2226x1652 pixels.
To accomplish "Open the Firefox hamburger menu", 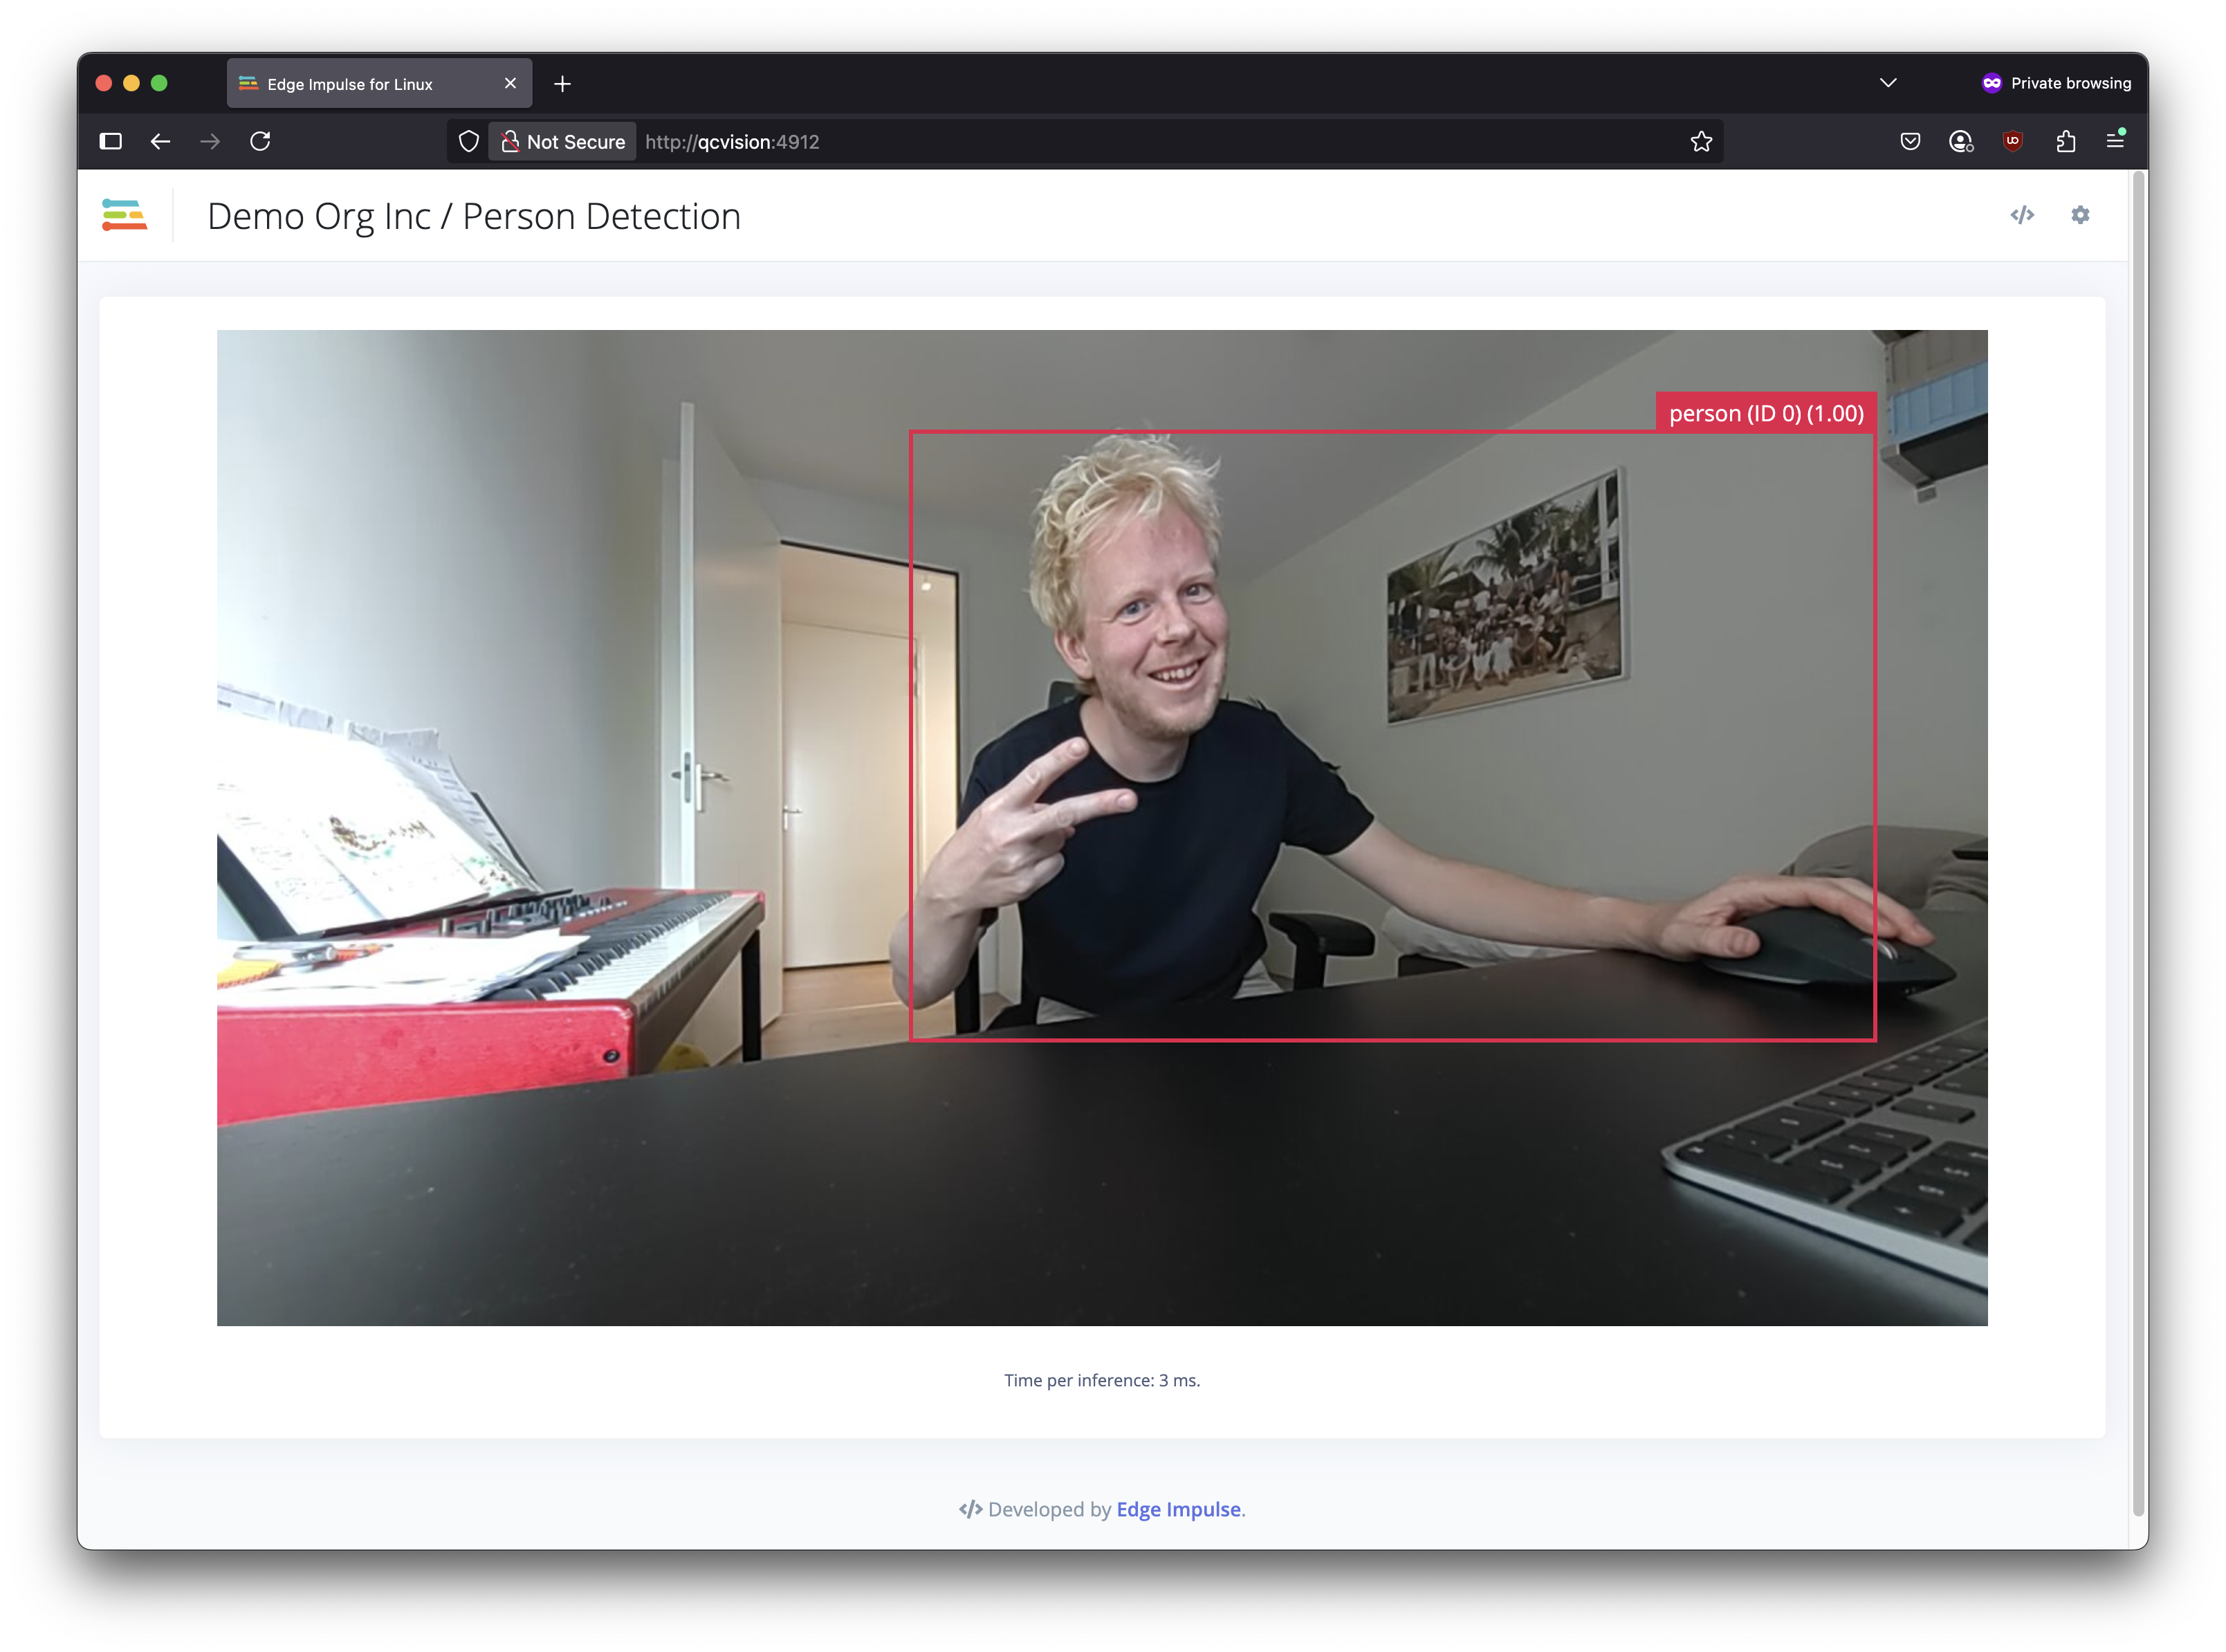I will [2115, 141].
